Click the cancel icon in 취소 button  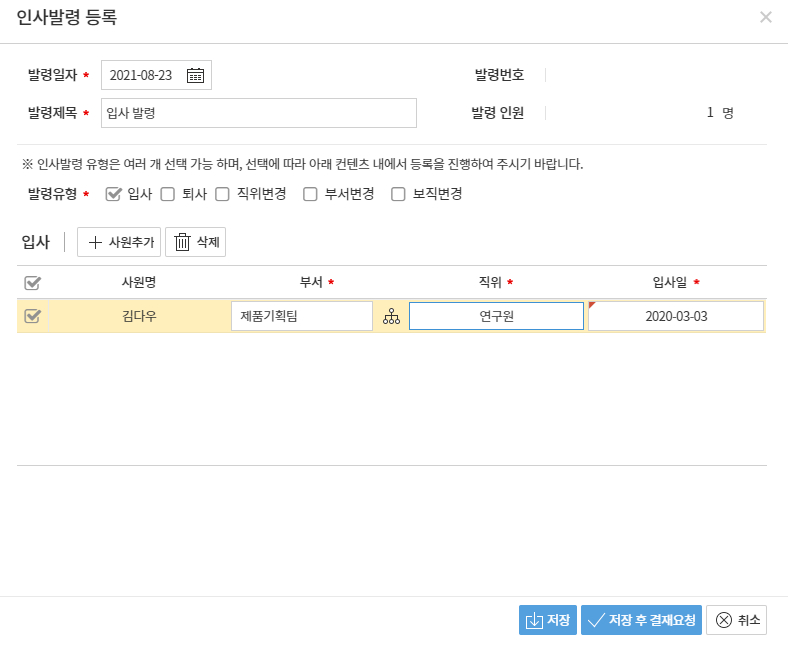click(724, 620)
